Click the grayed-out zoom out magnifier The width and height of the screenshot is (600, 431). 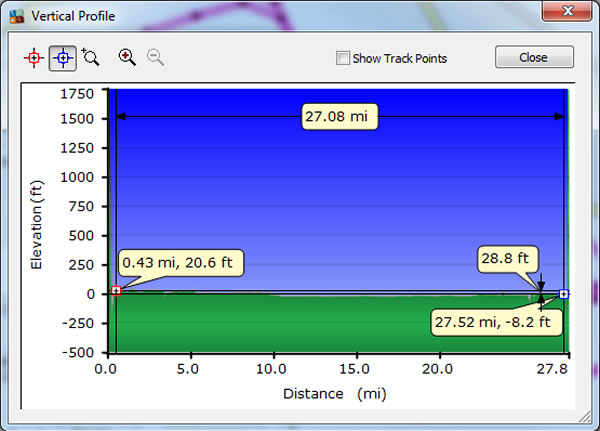[x=155, y=57]
